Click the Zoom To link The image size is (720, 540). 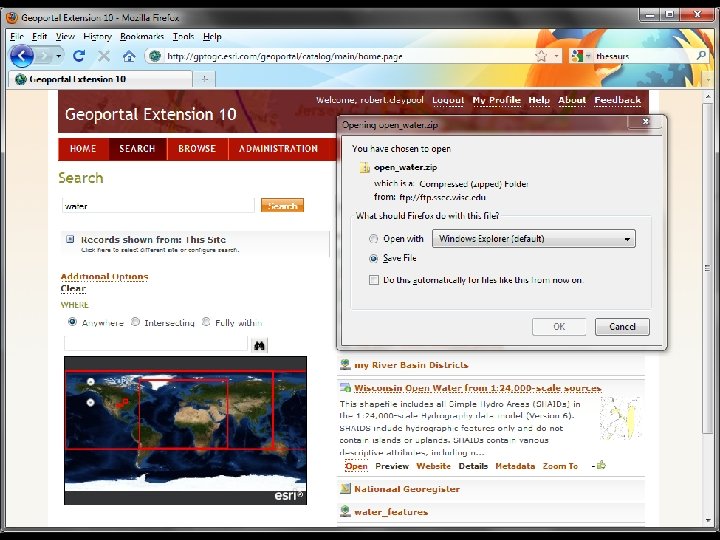click(x=560, y=466)
